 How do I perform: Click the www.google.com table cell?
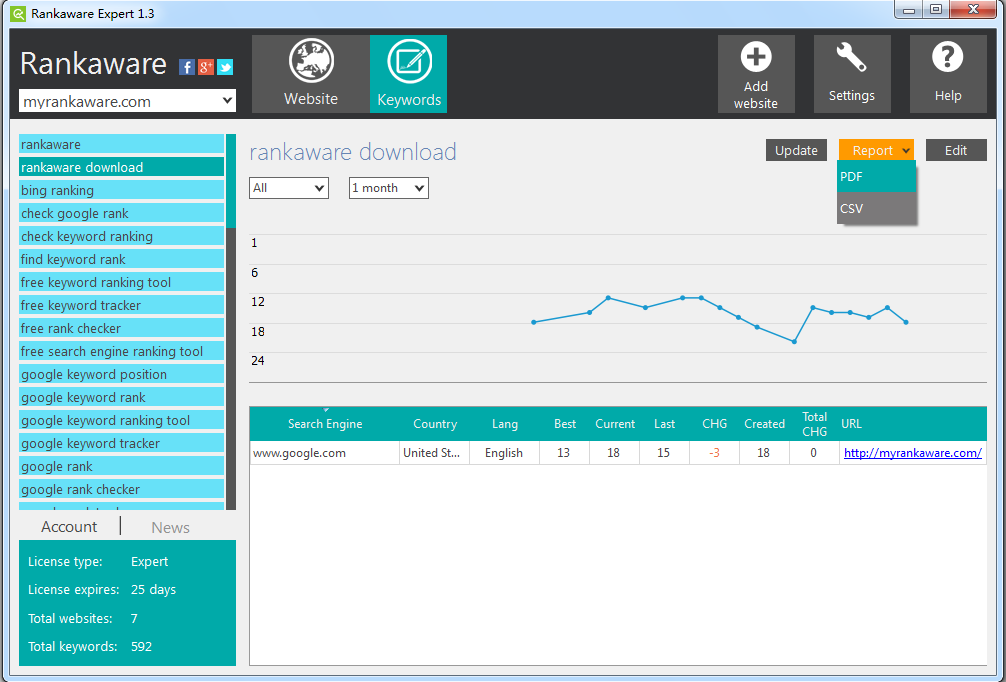click(x=325, y=453)
